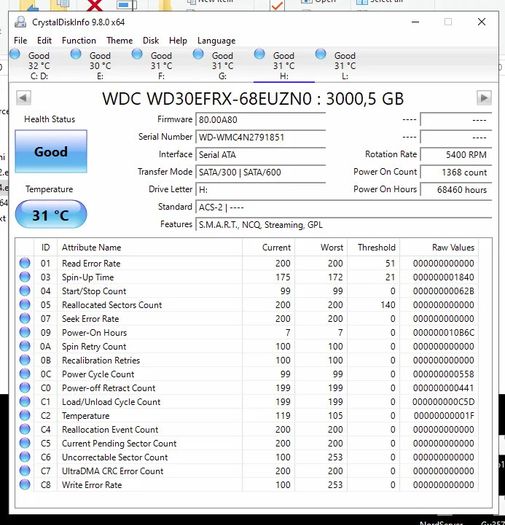Select the Load/Unload Cycle Count attribute name

point(111,402)
